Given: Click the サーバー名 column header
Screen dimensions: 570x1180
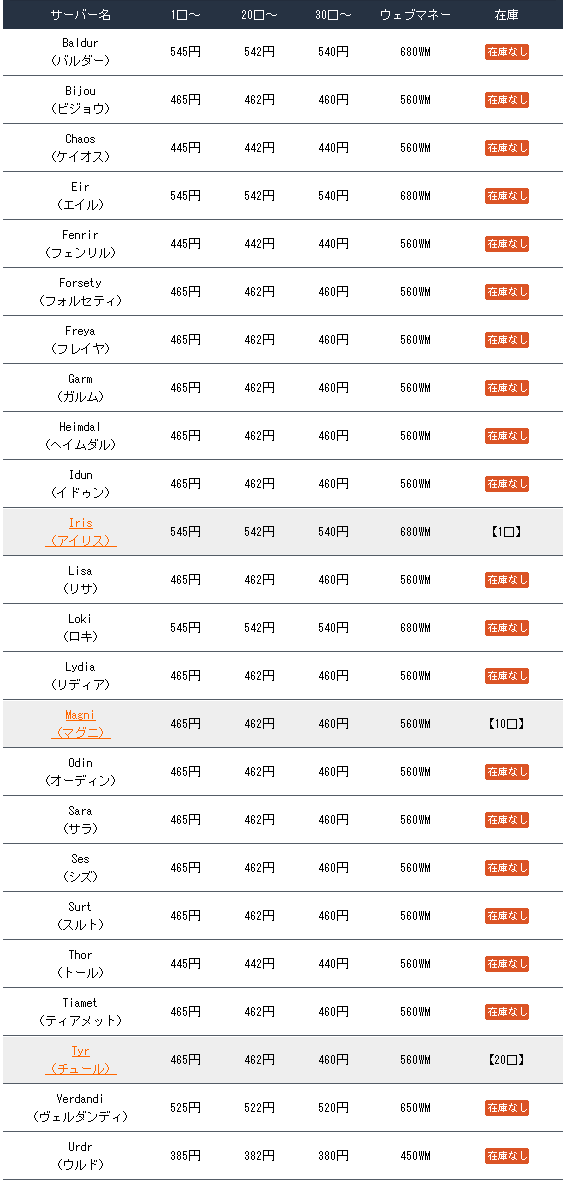Looking at the screenshot, I should (x=81, y=14).
